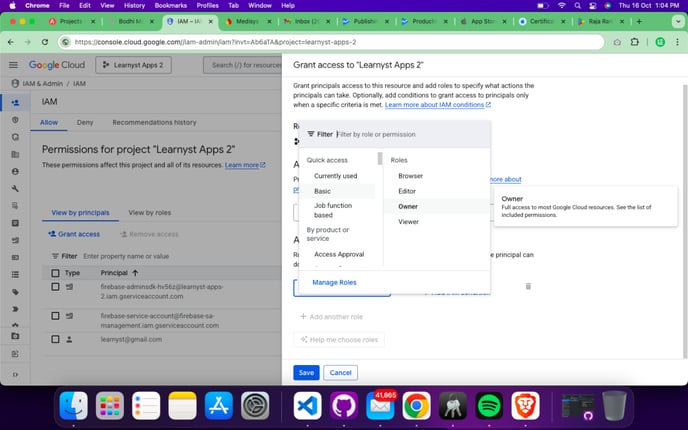The width and height of the screenshot is (688, 430).
Task: Open Spotify from the dock
Action: [489, 405]
